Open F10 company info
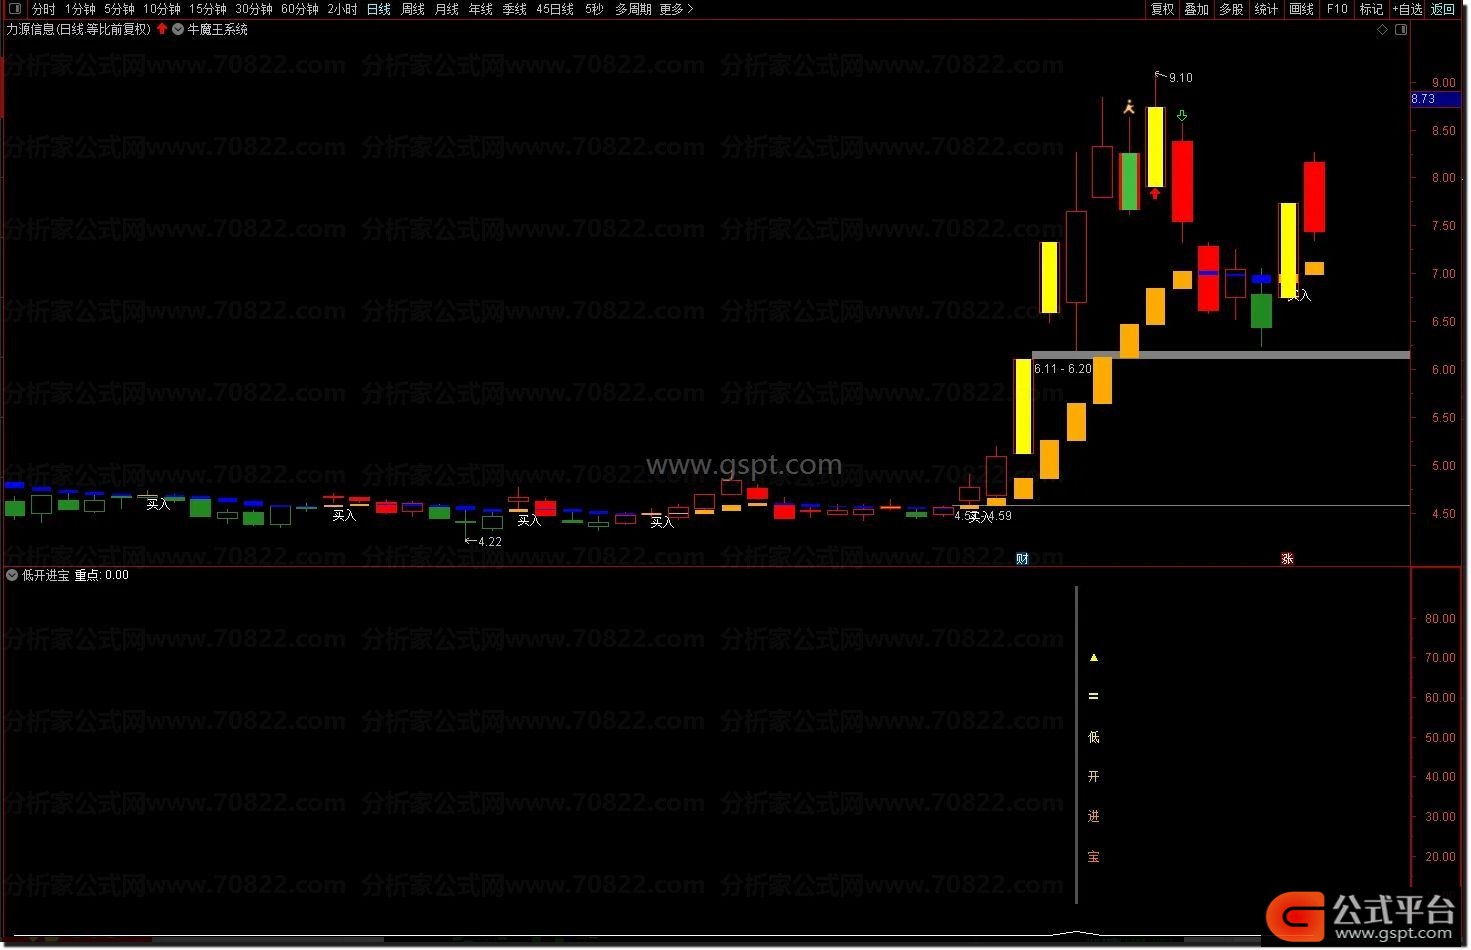 click(1337, 9)
